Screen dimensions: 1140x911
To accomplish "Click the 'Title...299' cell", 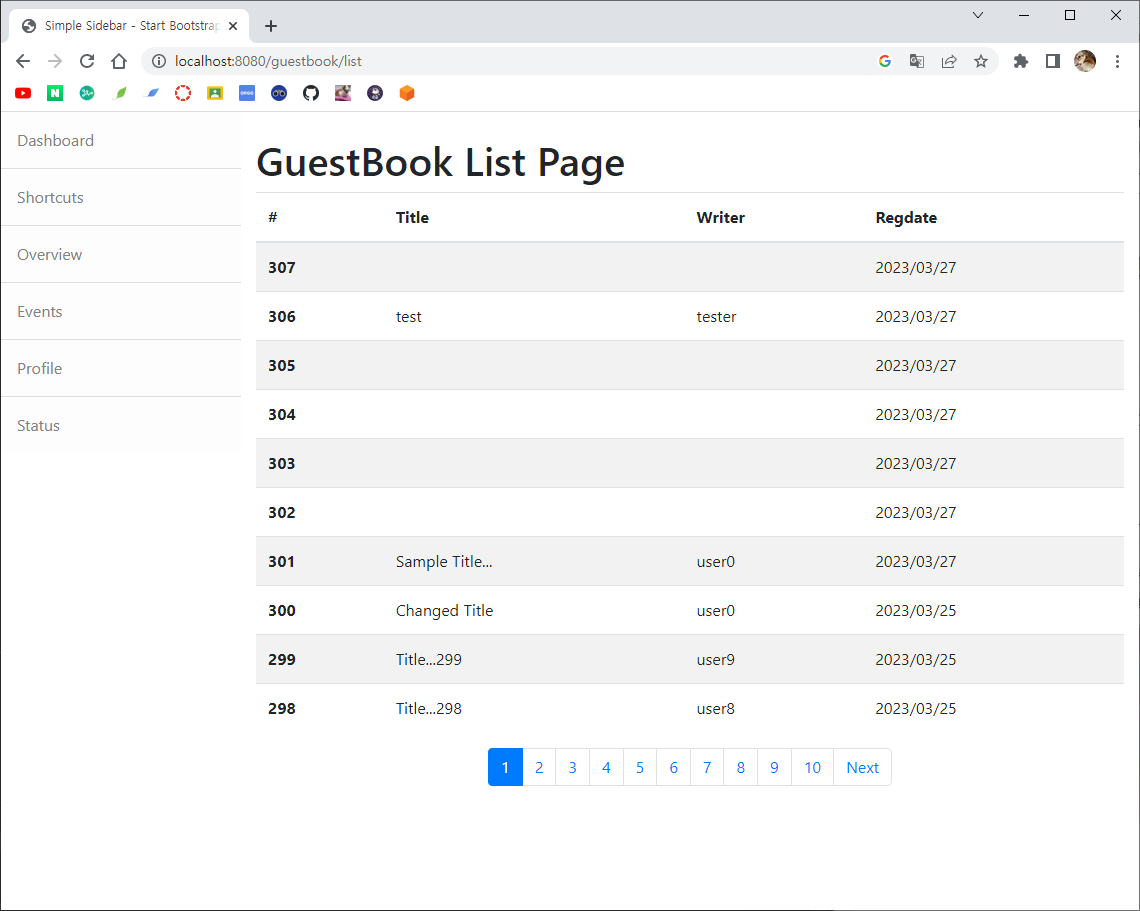I will 428,659.
